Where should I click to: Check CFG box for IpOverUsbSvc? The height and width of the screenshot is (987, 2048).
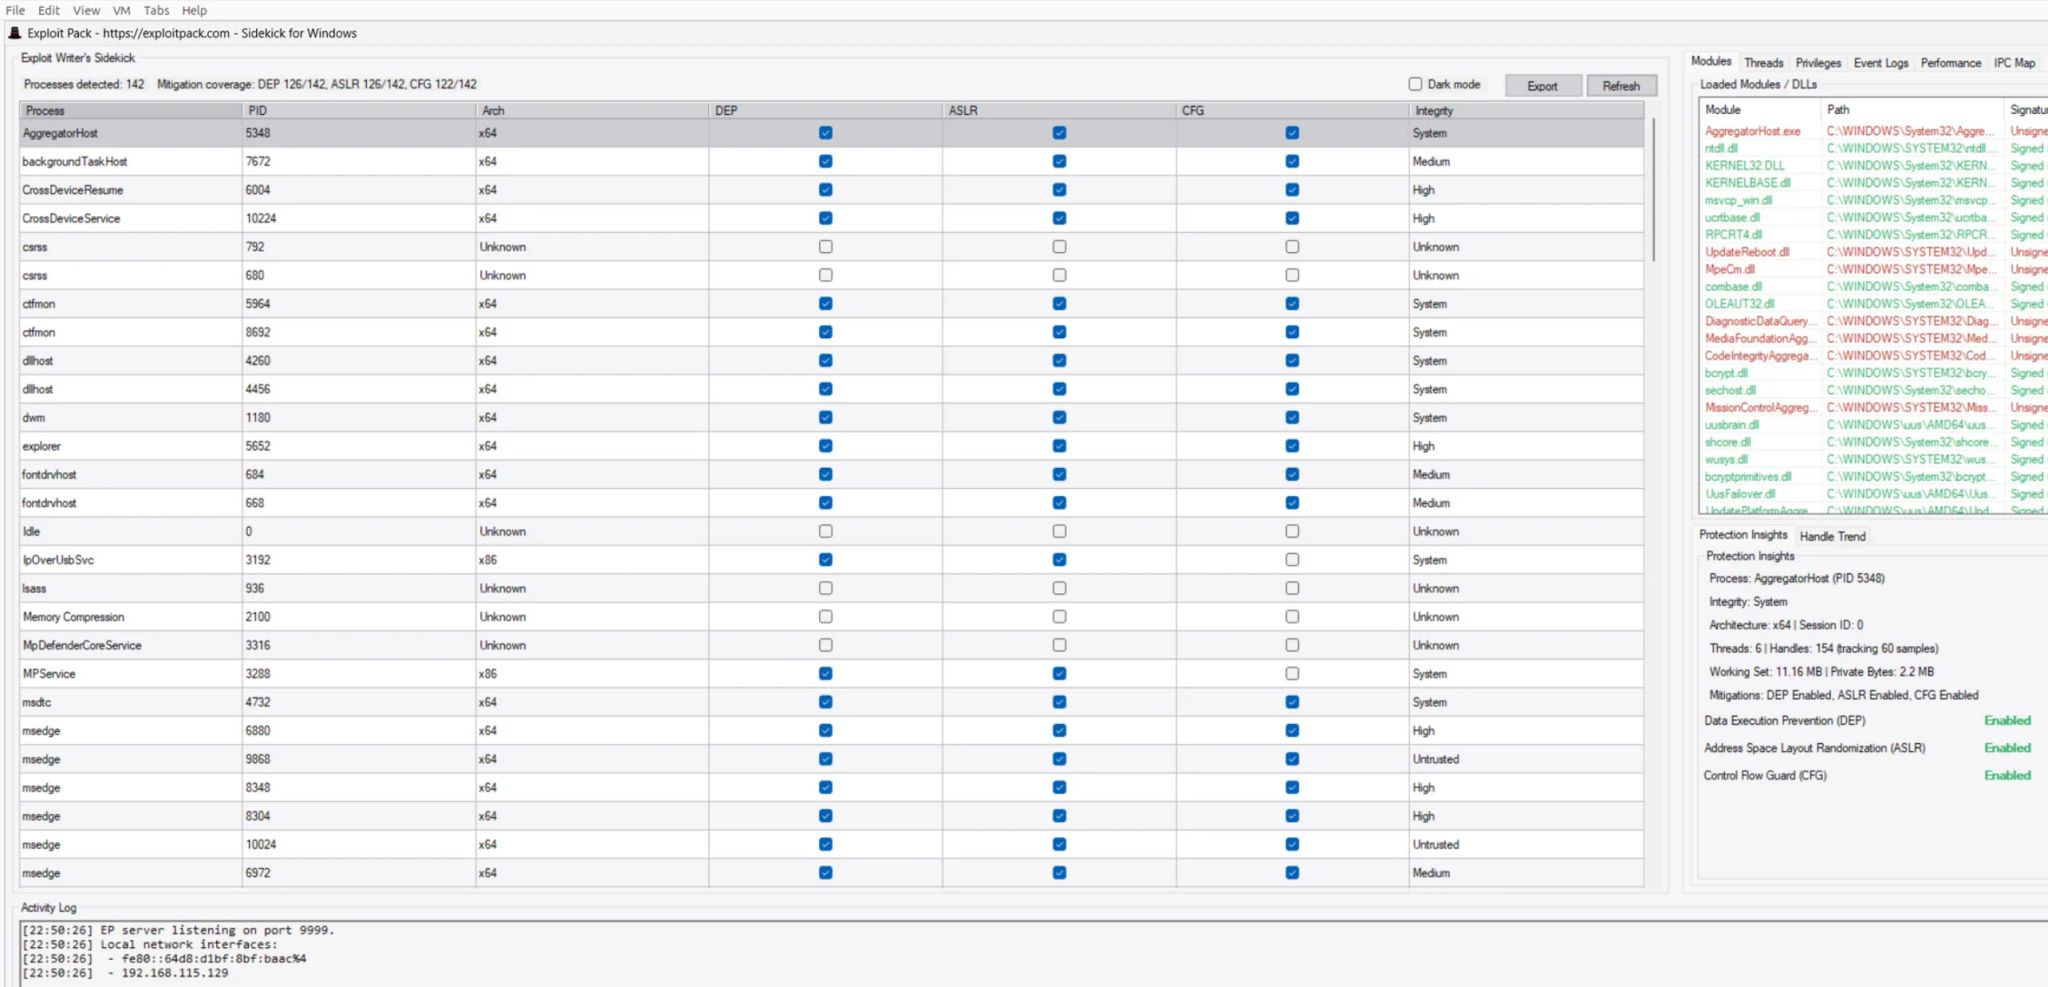click(1292, 560)
